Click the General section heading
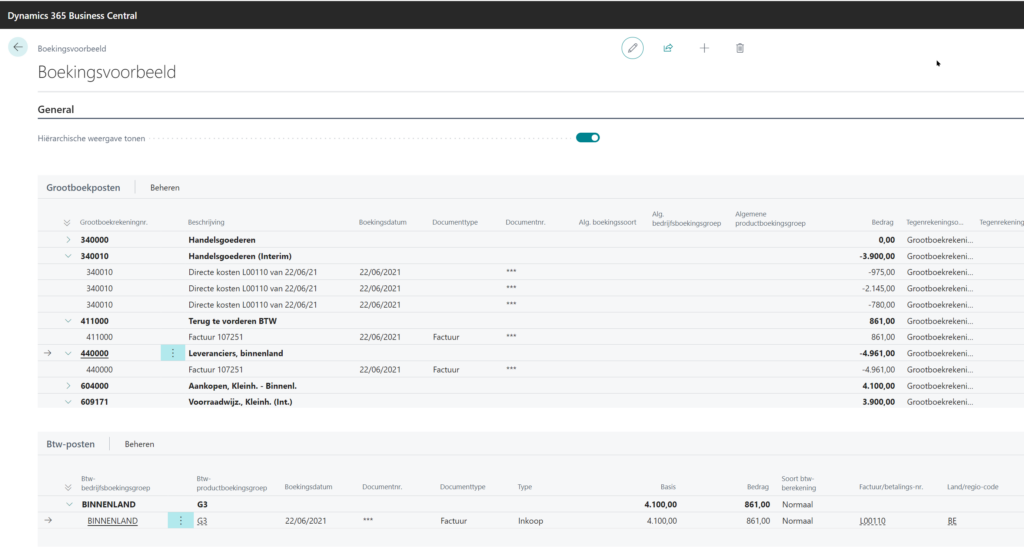Viewport: 1024px width, 560px height. [56, 109]
